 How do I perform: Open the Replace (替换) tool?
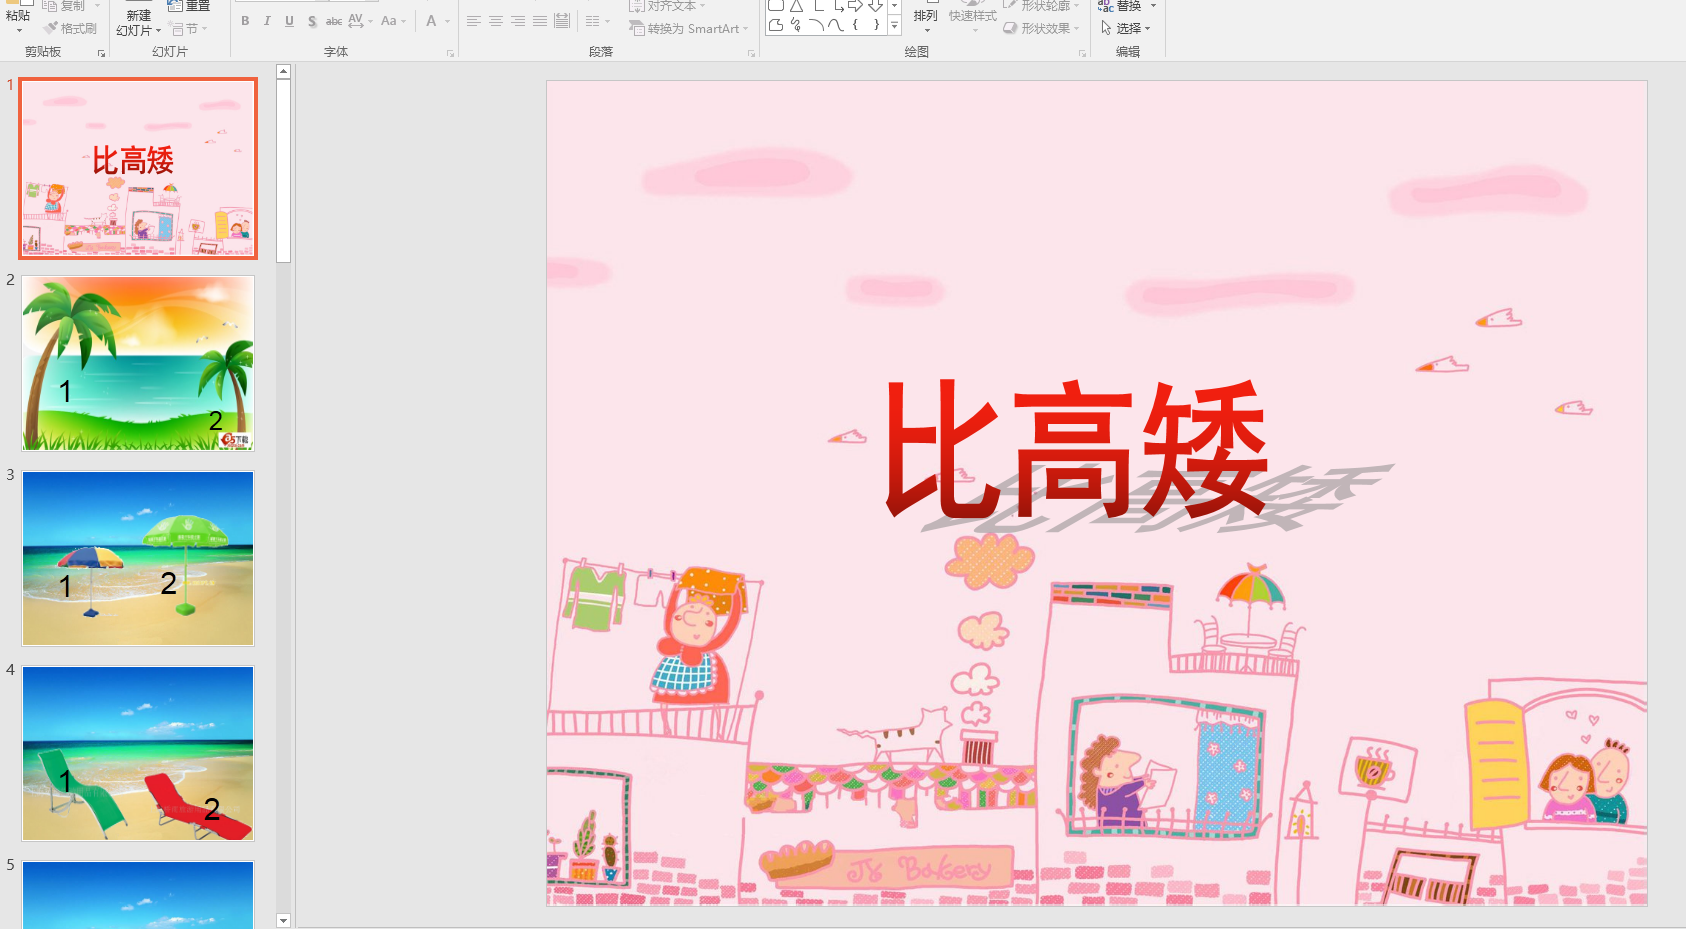pos(1128,6)
